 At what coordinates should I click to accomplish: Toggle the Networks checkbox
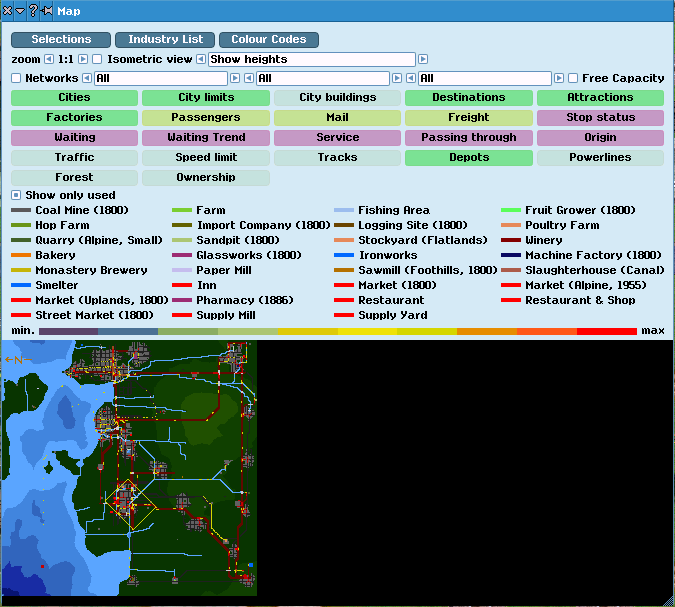point(16,78)
